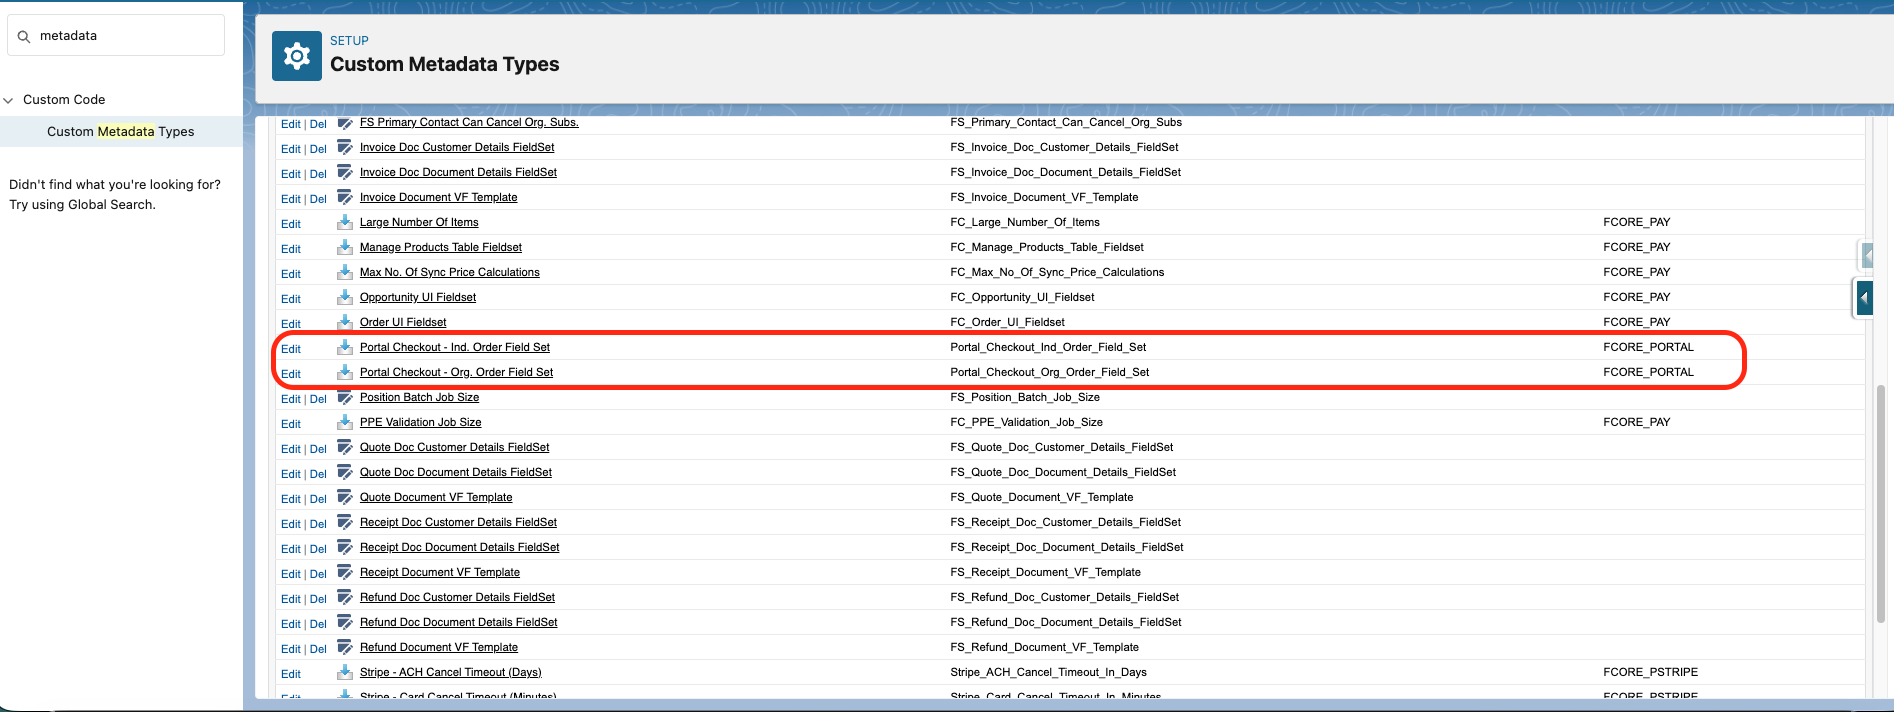Click the icon beside Receipt Document VF Template

[345, 572]
